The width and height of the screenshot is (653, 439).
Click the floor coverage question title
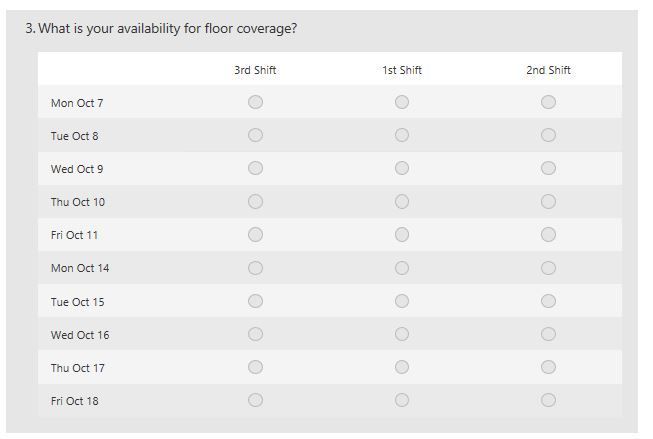(x=161, y=28)
